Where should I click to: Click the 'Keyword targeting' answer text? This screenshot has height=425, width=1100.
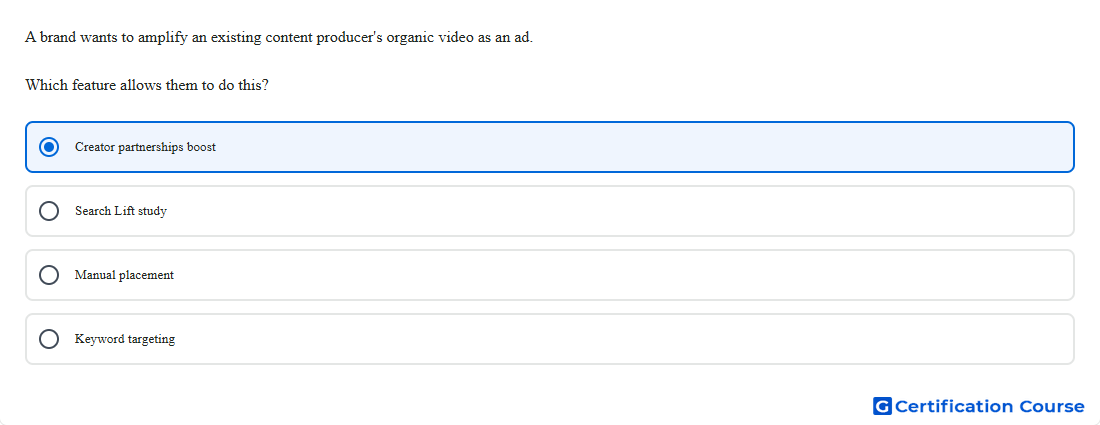[125, 339]
